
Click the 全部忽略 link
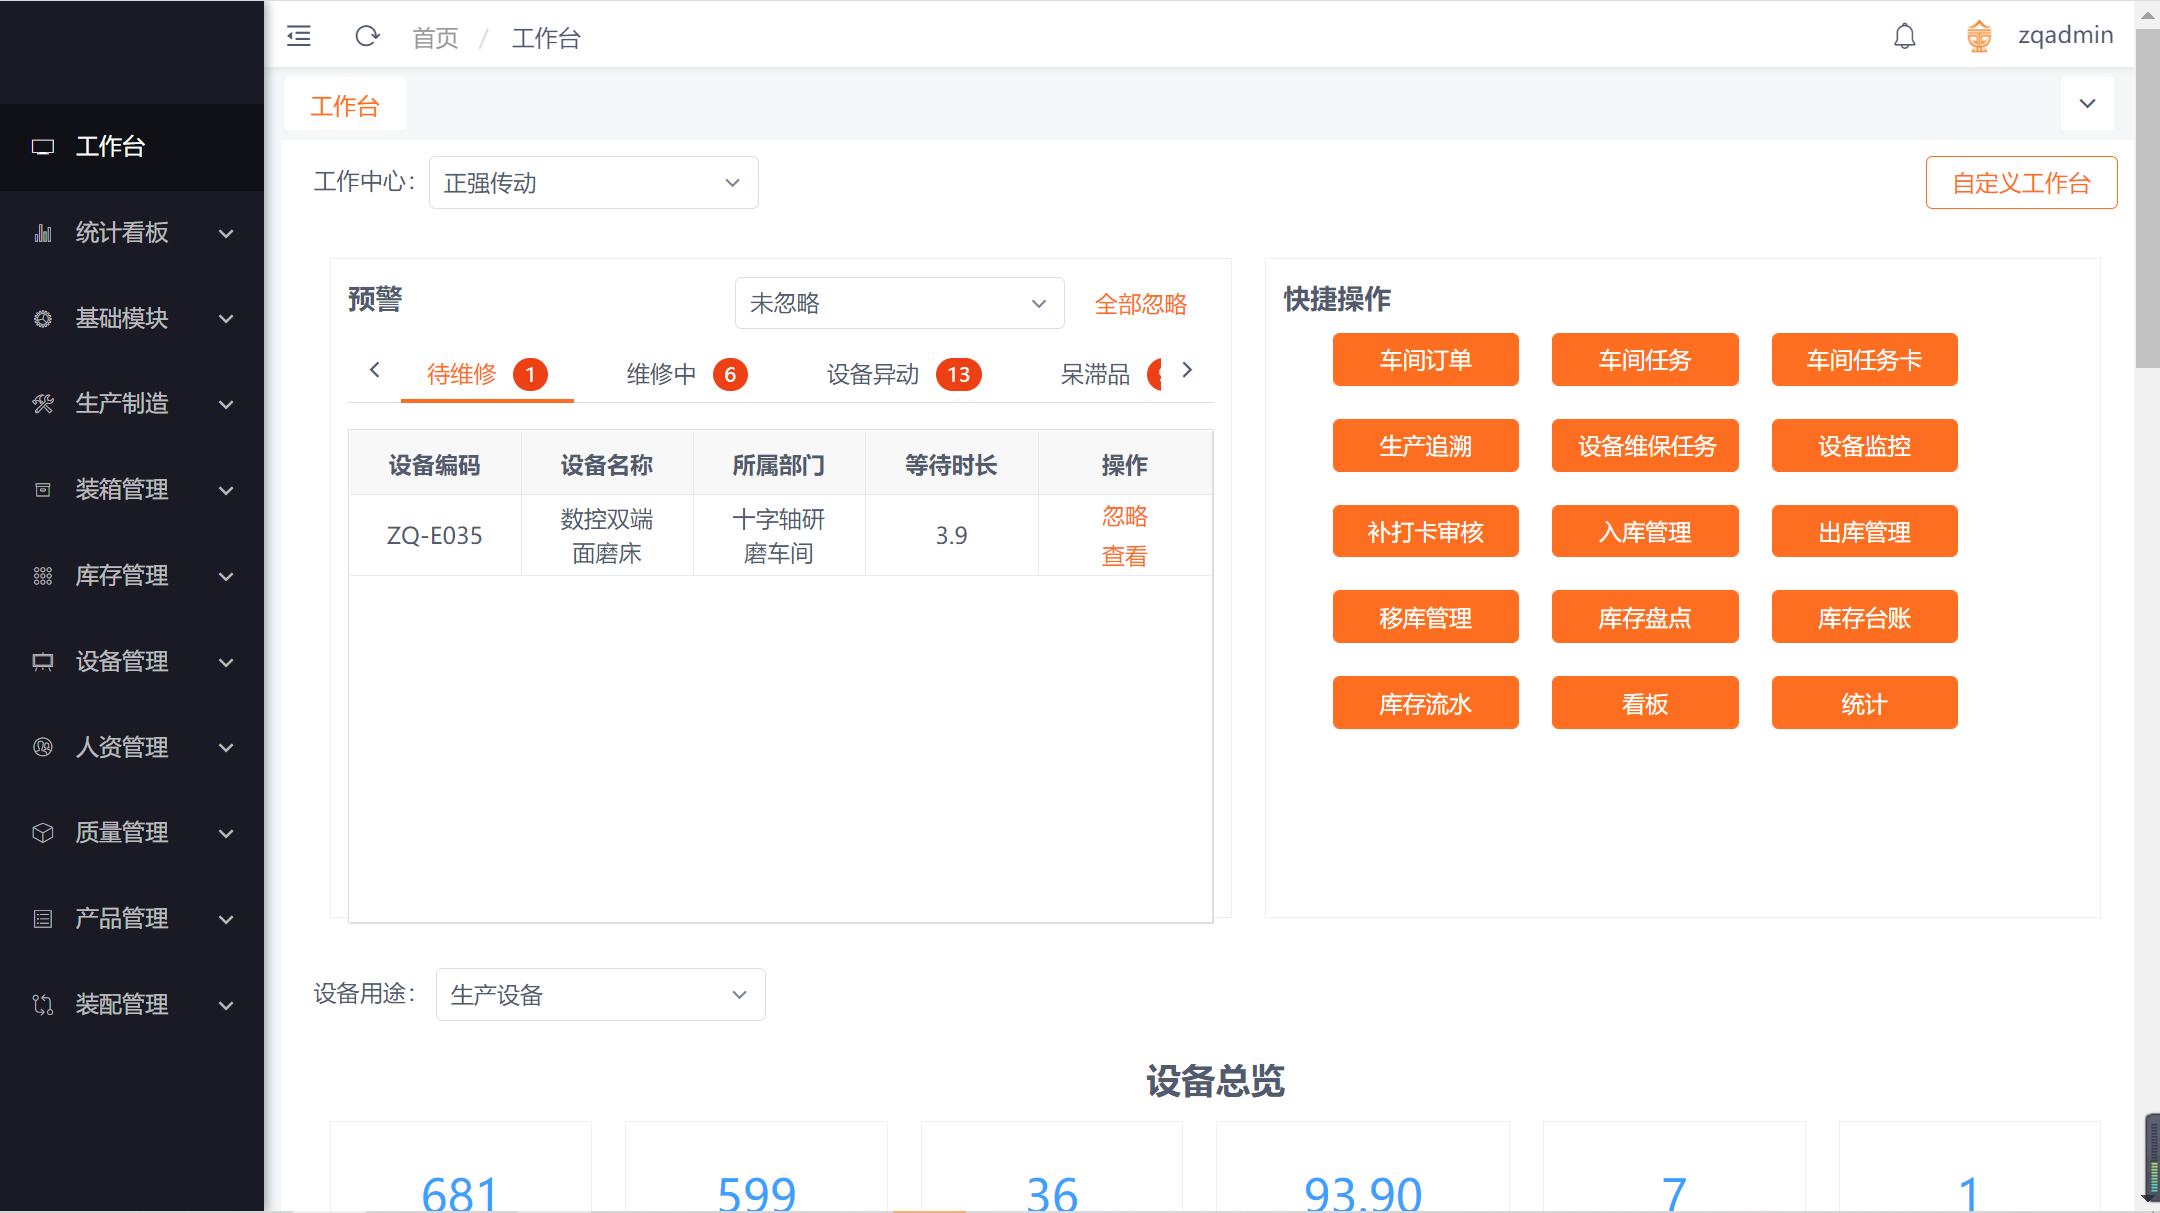[x=1140, y=304]
